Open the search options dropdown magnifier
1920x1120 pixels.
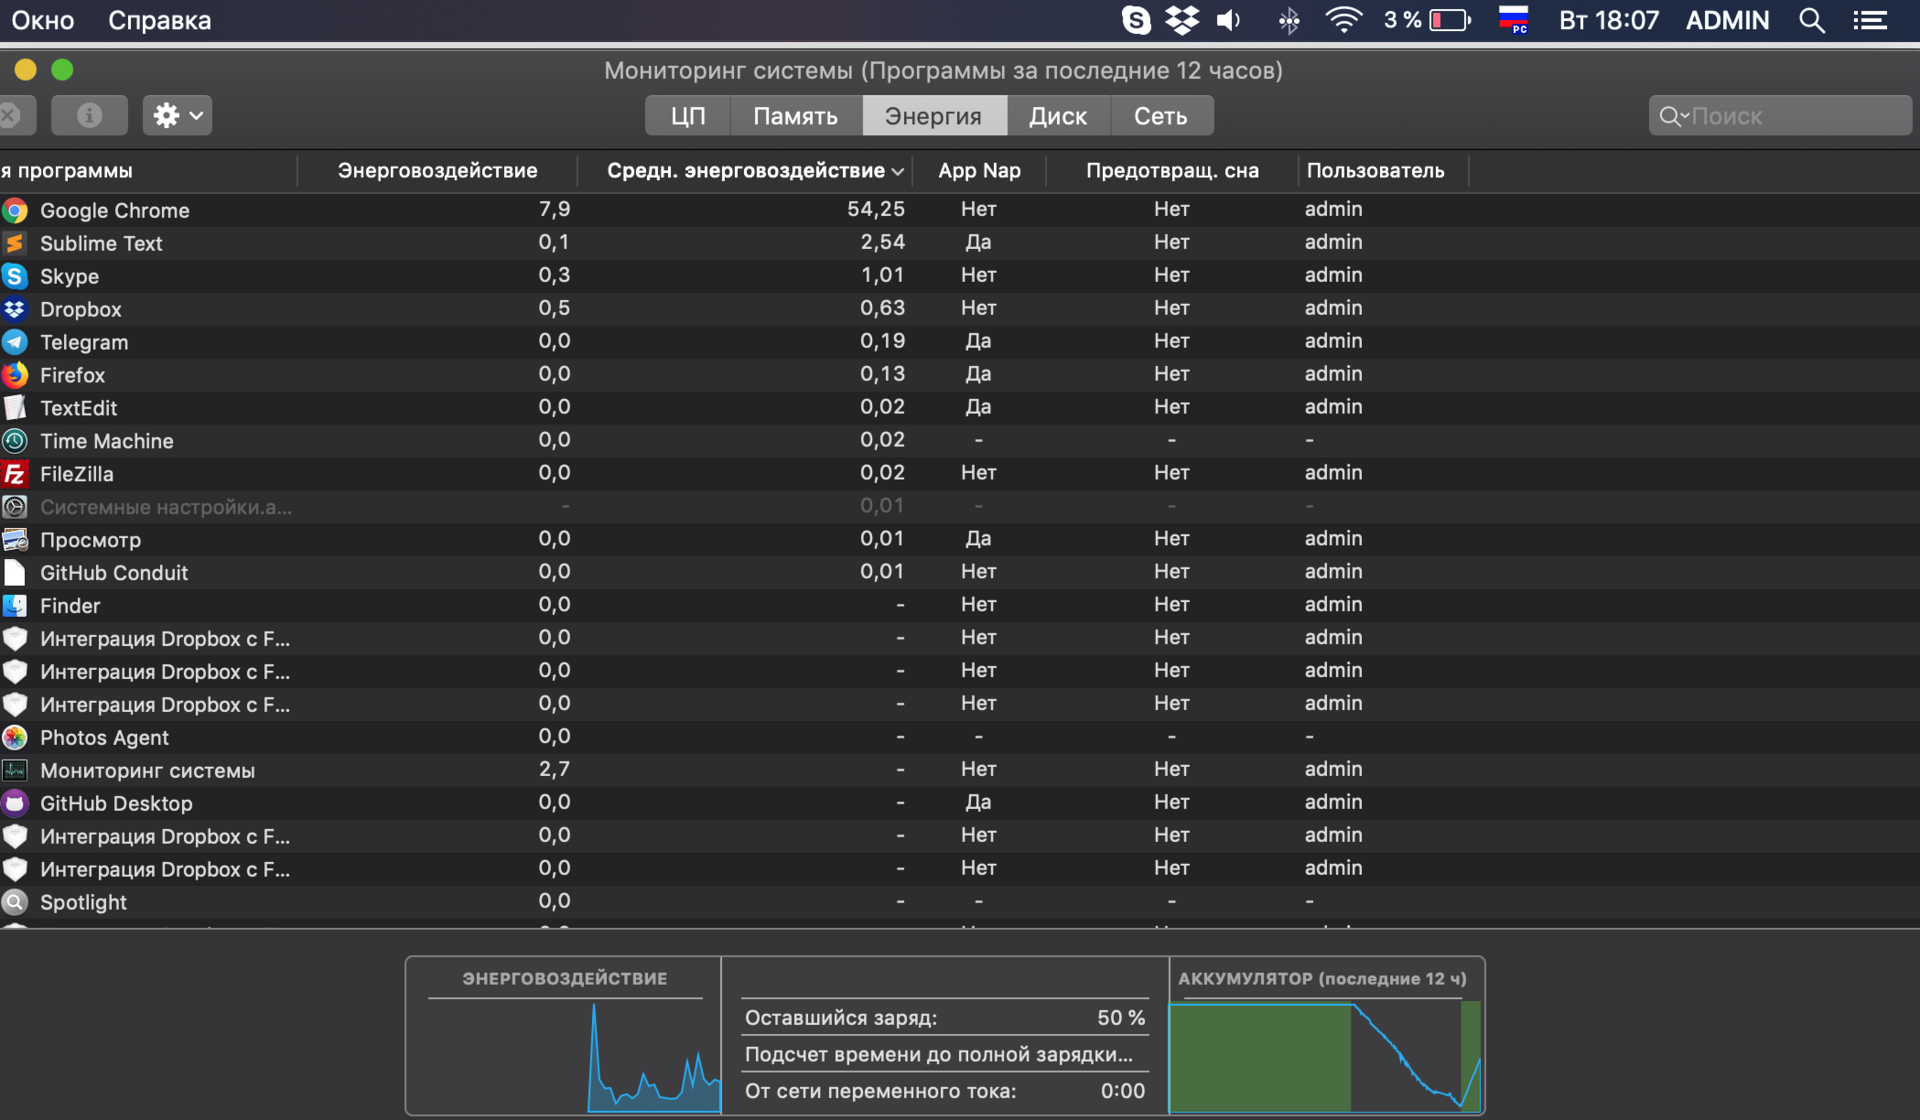click(1674, 116)
